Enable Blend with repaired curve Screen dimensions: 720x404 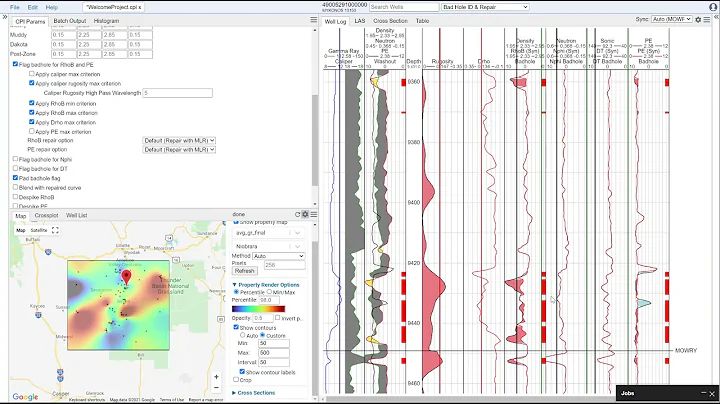point(15,187)
